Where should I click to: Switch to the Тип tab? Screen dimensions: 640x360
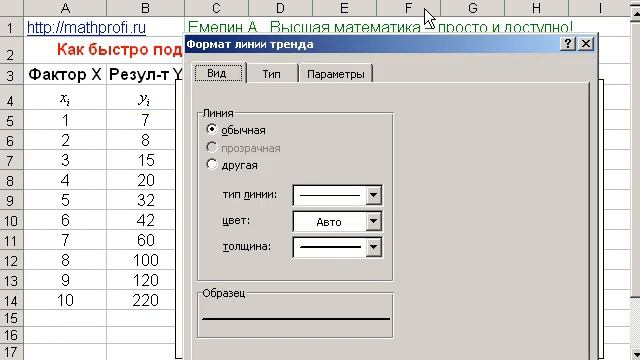click(x=271, y=74)
